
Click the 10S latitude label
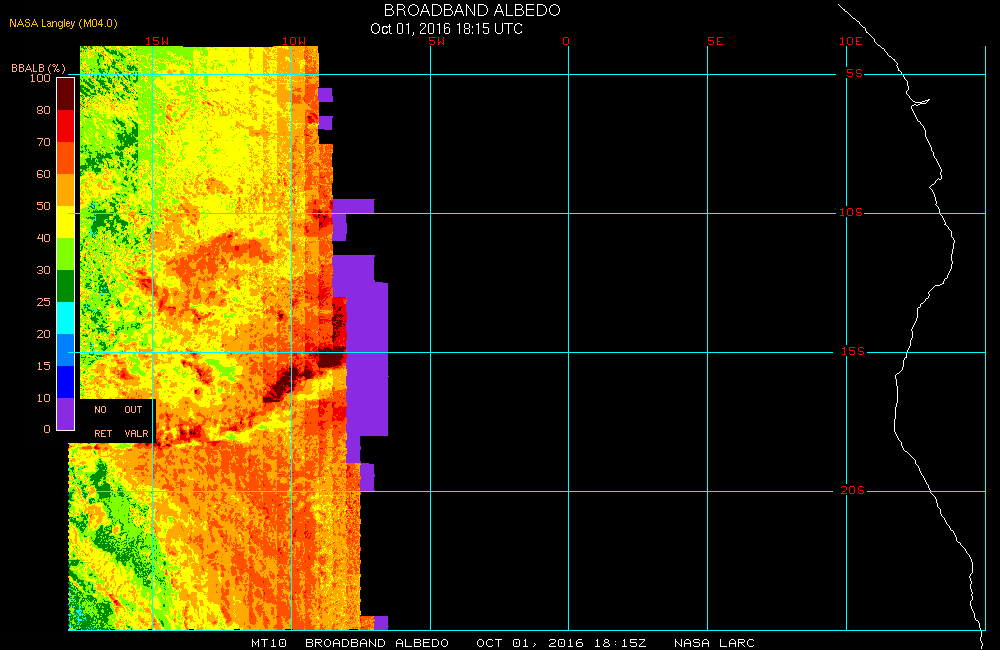coord(851,212)
